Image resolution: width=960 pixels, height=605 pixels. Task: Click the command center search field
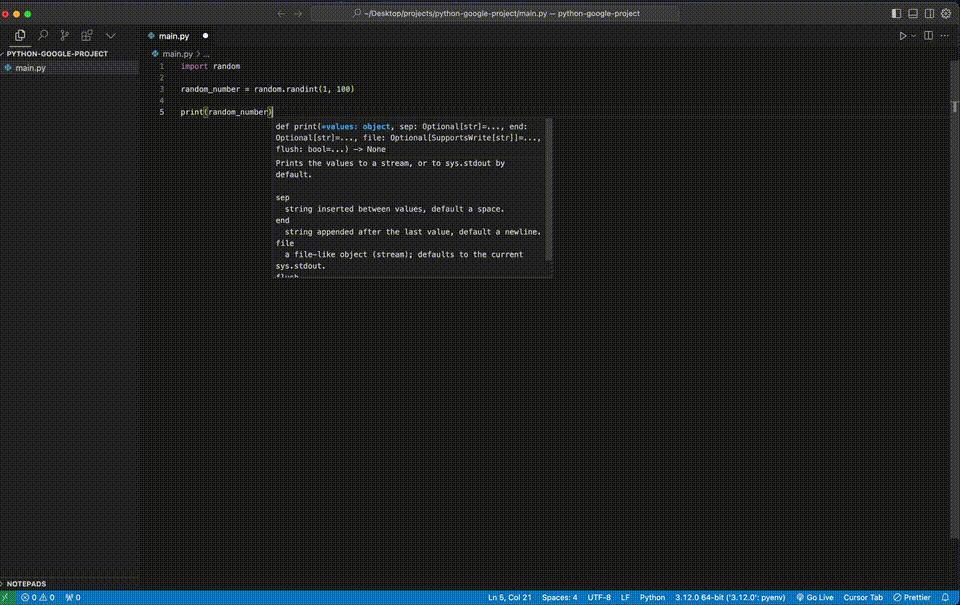497,14
